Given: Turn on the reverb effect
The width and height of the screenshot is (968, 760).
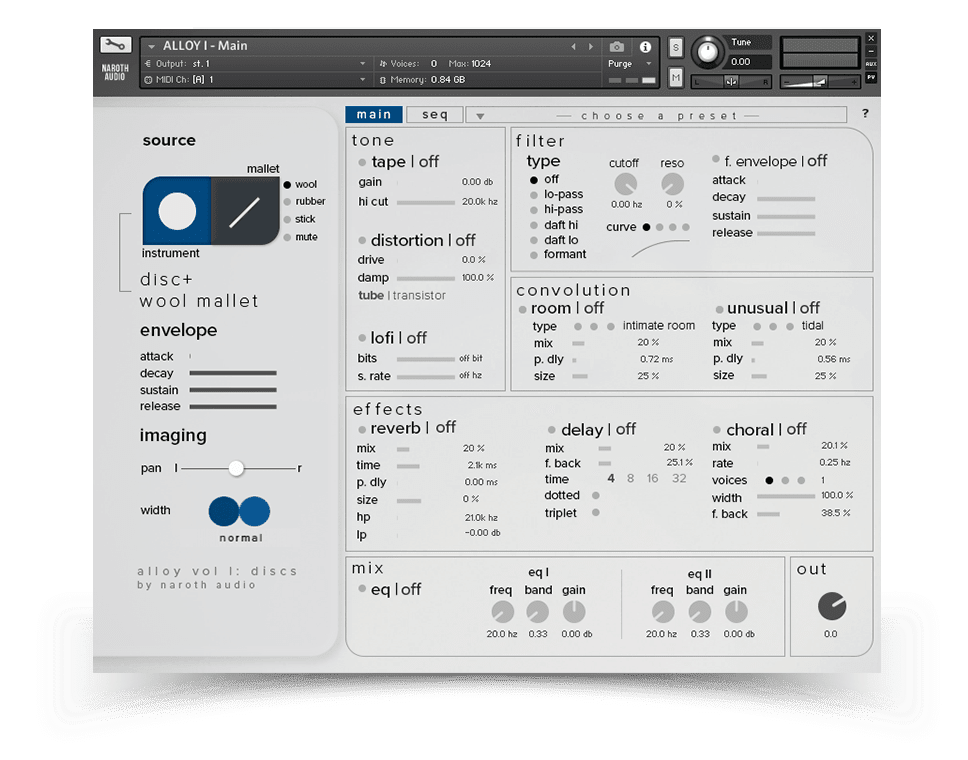Looking at the screenshot, I should tap(362, 428).
